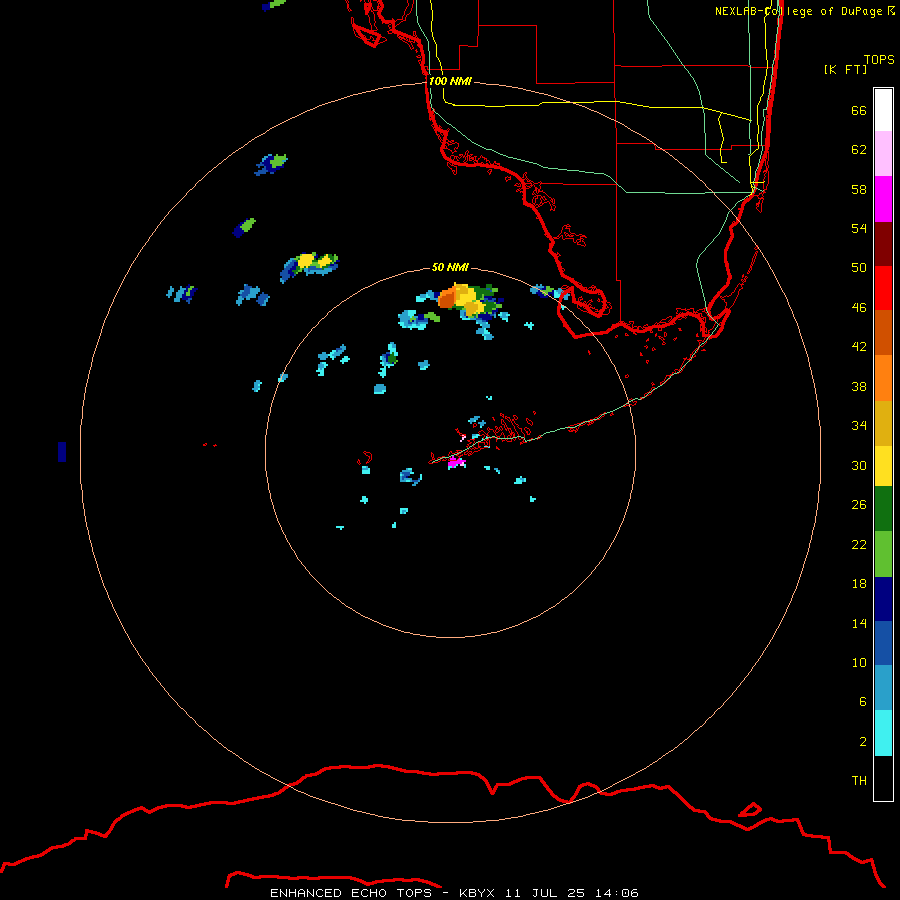Click the dark orange 46 kft legend swatch
The width and height of the screenshot is (900, 900).
883,332
